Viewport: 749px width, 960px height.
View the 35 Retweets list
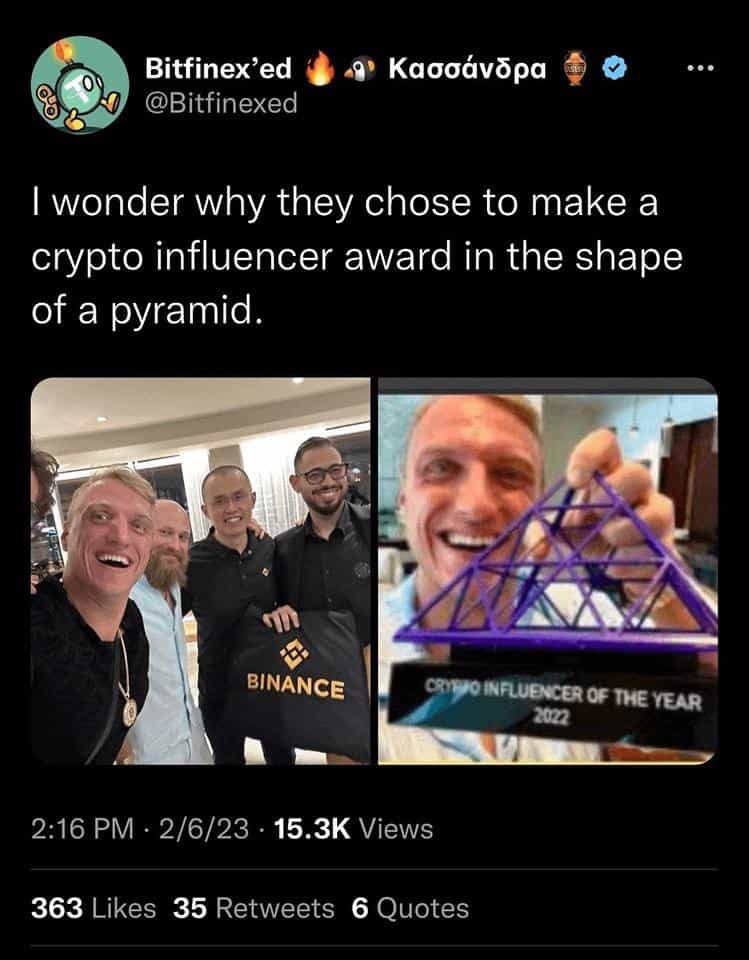pyautogui.click(x=254, y=908)
